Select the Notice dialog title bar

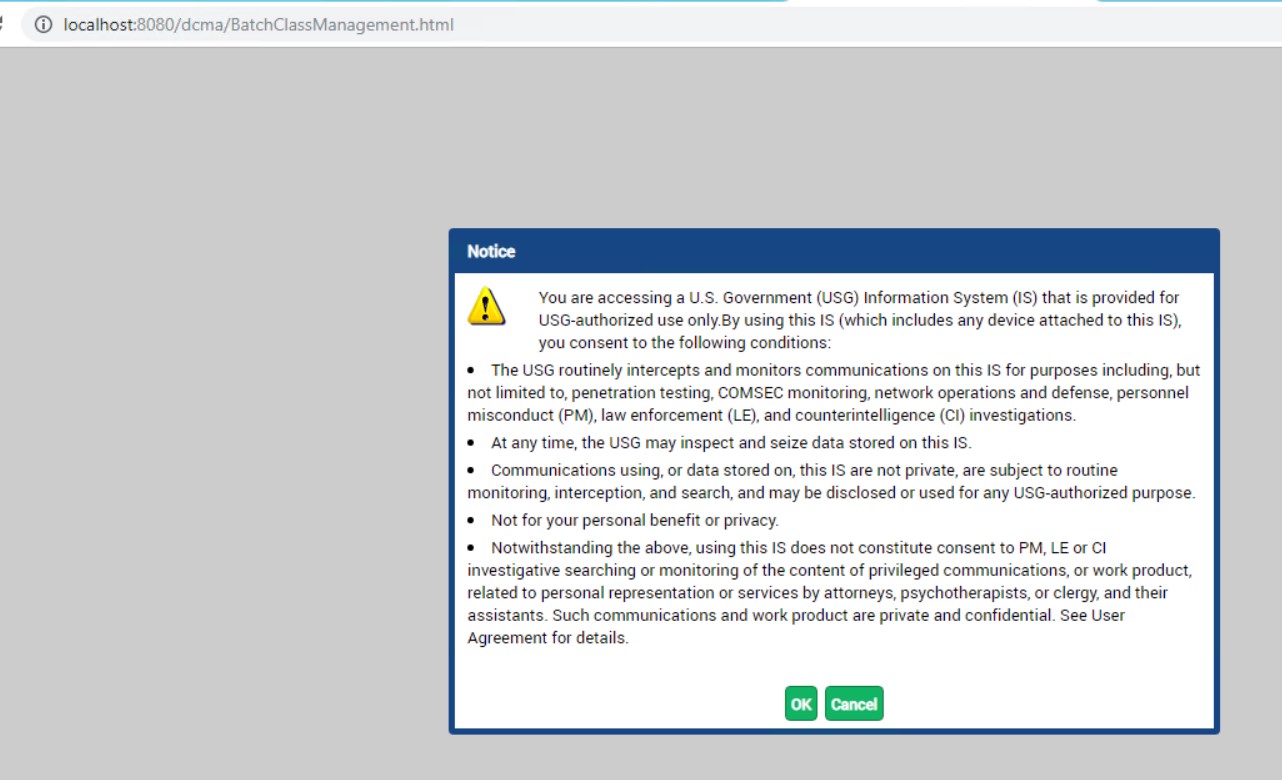coord(834,251)
